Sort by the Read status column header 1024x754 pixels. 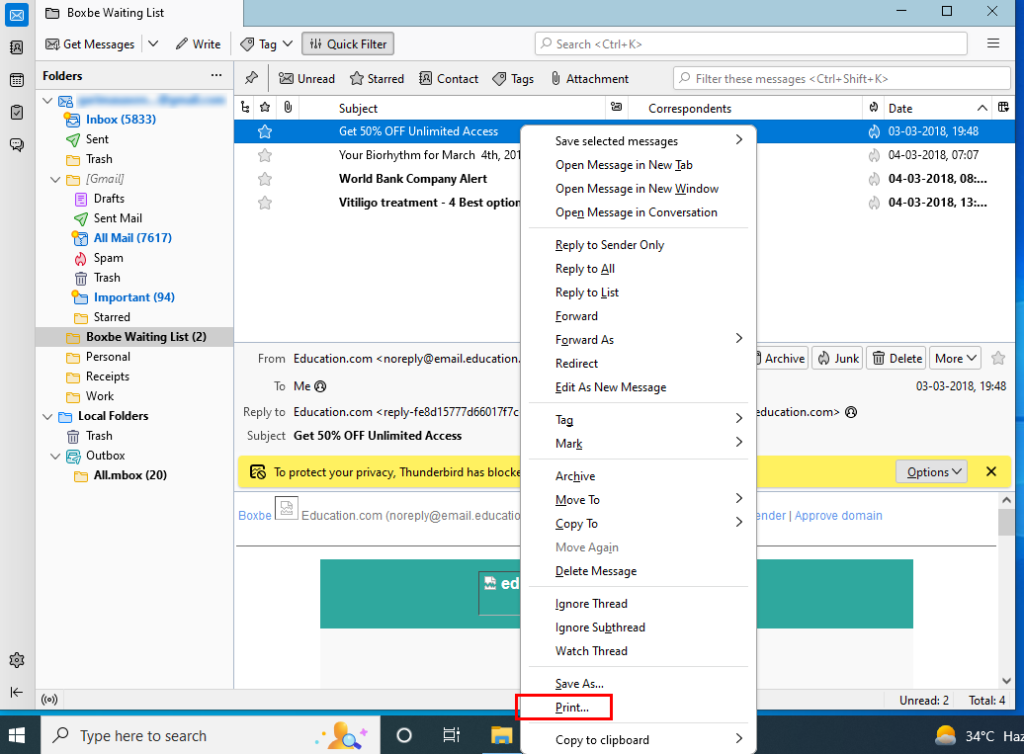pos(616,108)
